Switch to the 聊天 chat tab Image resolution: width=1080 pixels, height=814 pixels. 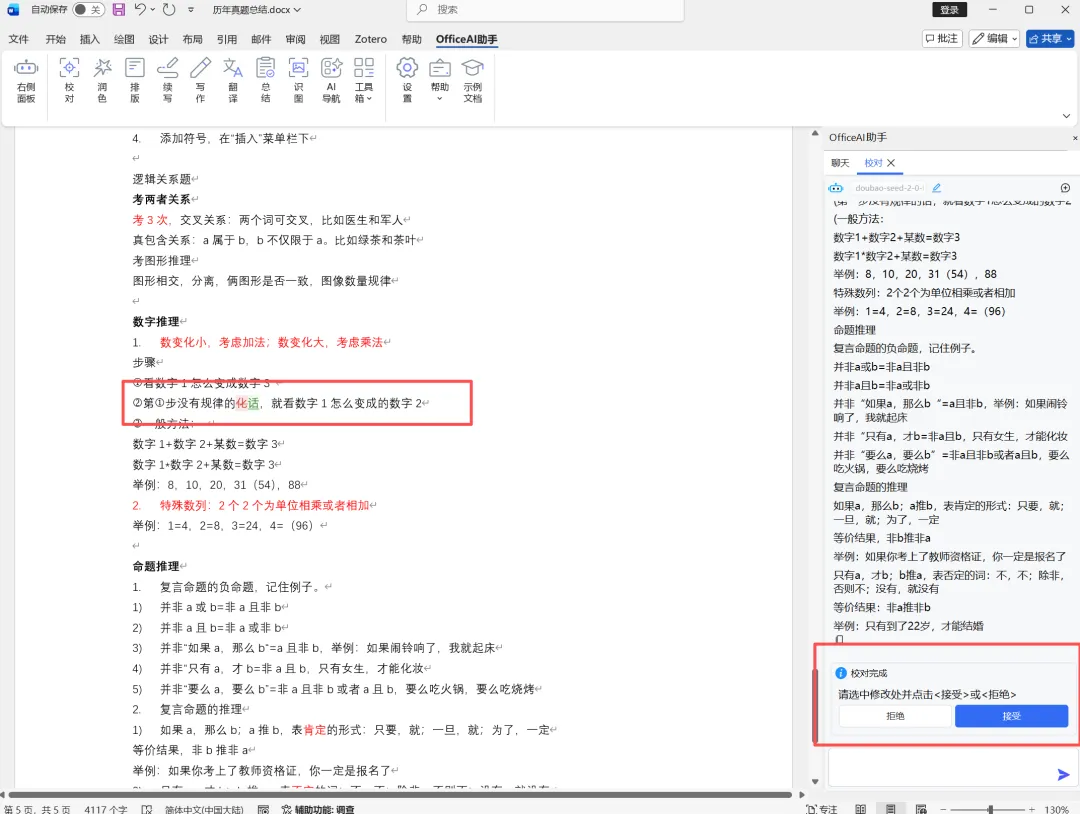(x=840, y=163)
